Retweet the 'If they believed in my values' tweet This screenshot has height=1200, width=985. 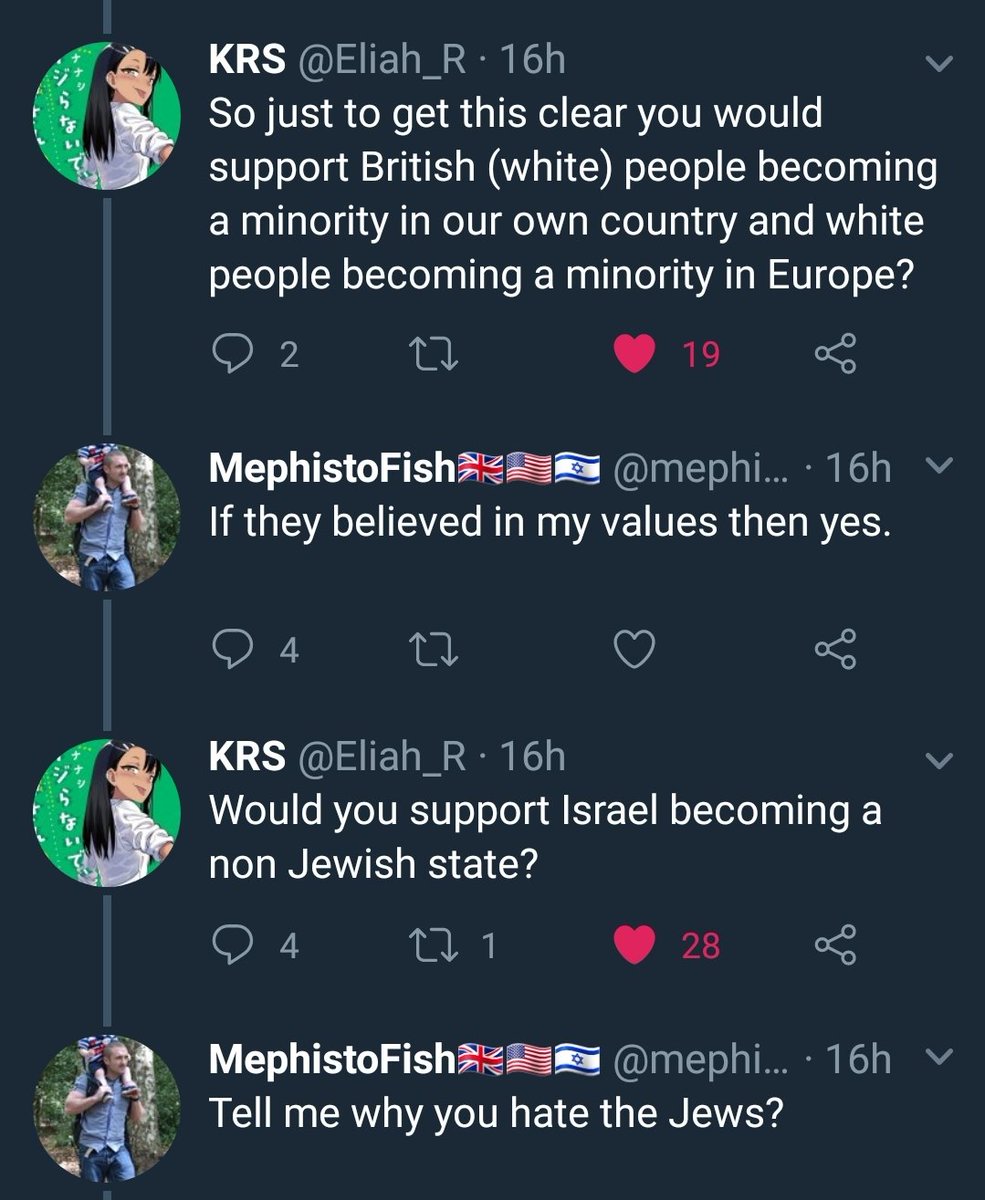click(x=435, y=650)
